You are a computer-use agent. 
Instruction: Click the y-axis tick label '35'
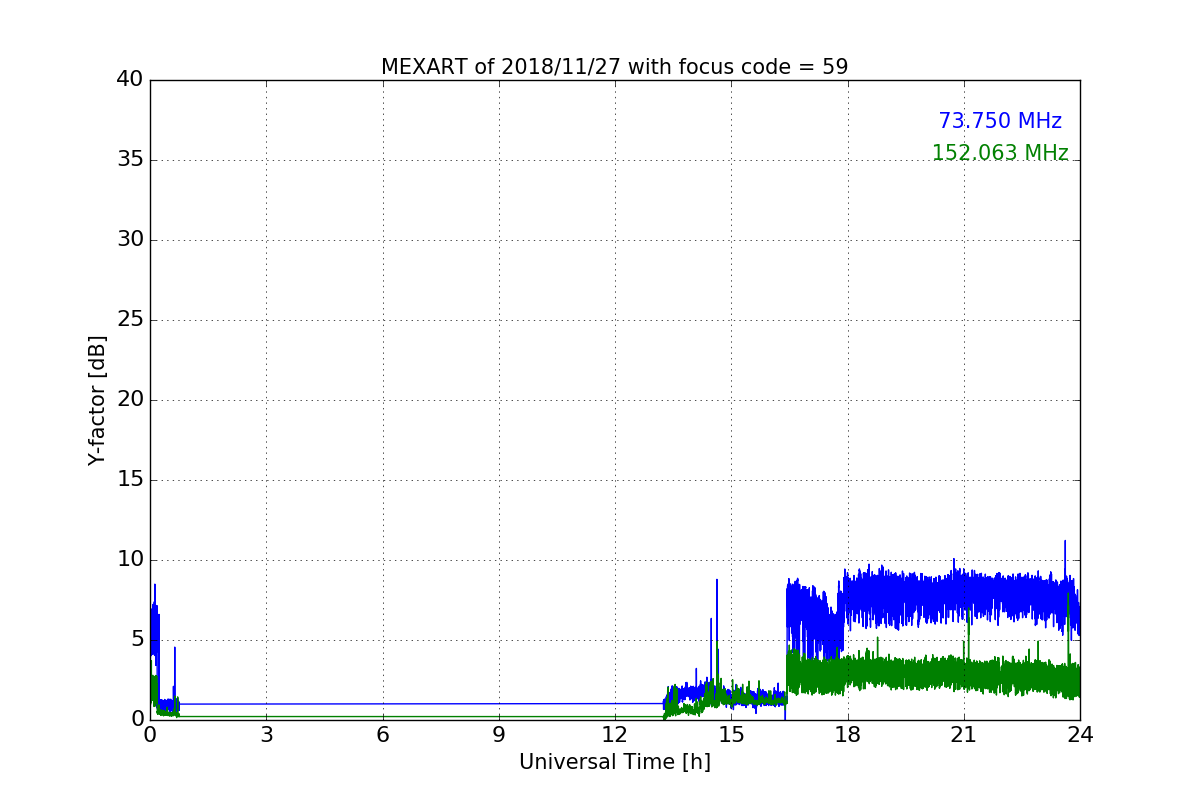(130, 160)
